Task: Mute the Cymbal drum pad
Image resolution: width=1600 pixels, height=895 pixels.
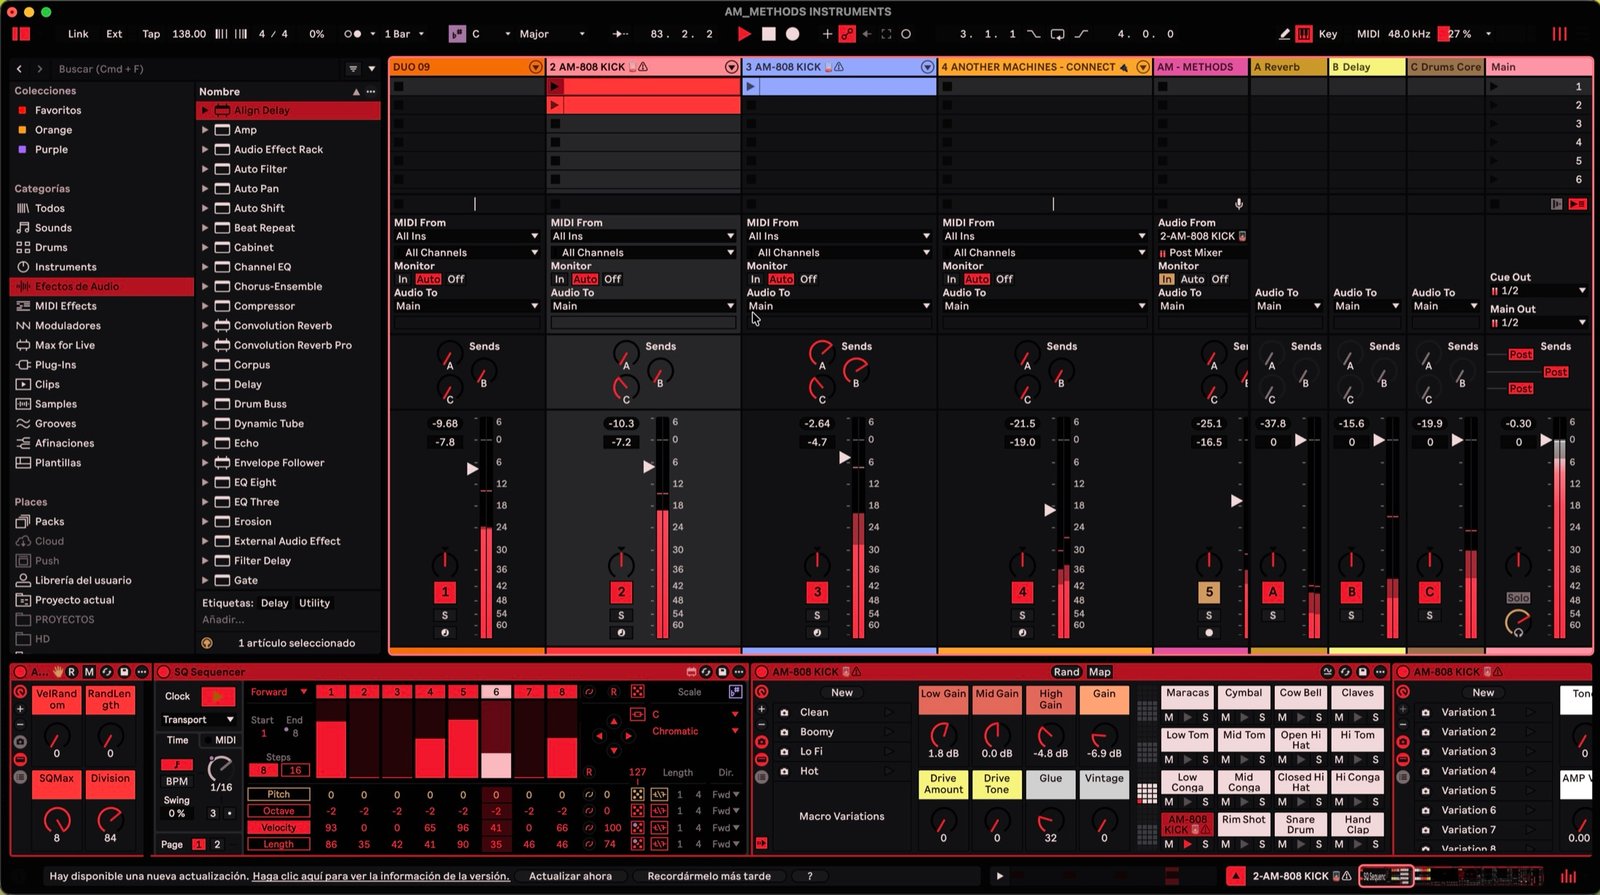Action: pyautogui.click(x=1226, y=718)
